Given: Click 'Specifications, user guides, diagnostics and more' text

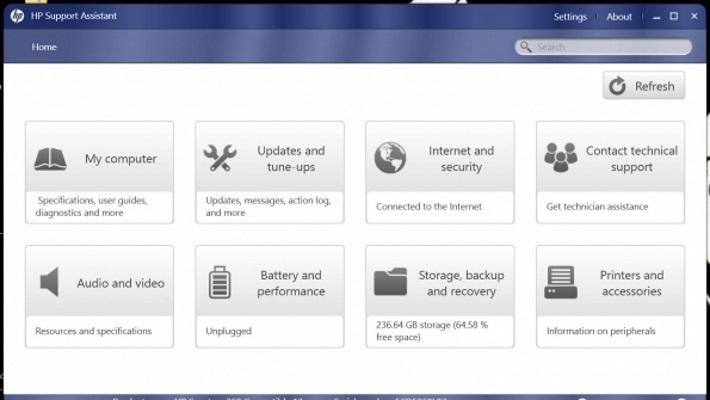Looking at the screenshot, I should [91, 207].
